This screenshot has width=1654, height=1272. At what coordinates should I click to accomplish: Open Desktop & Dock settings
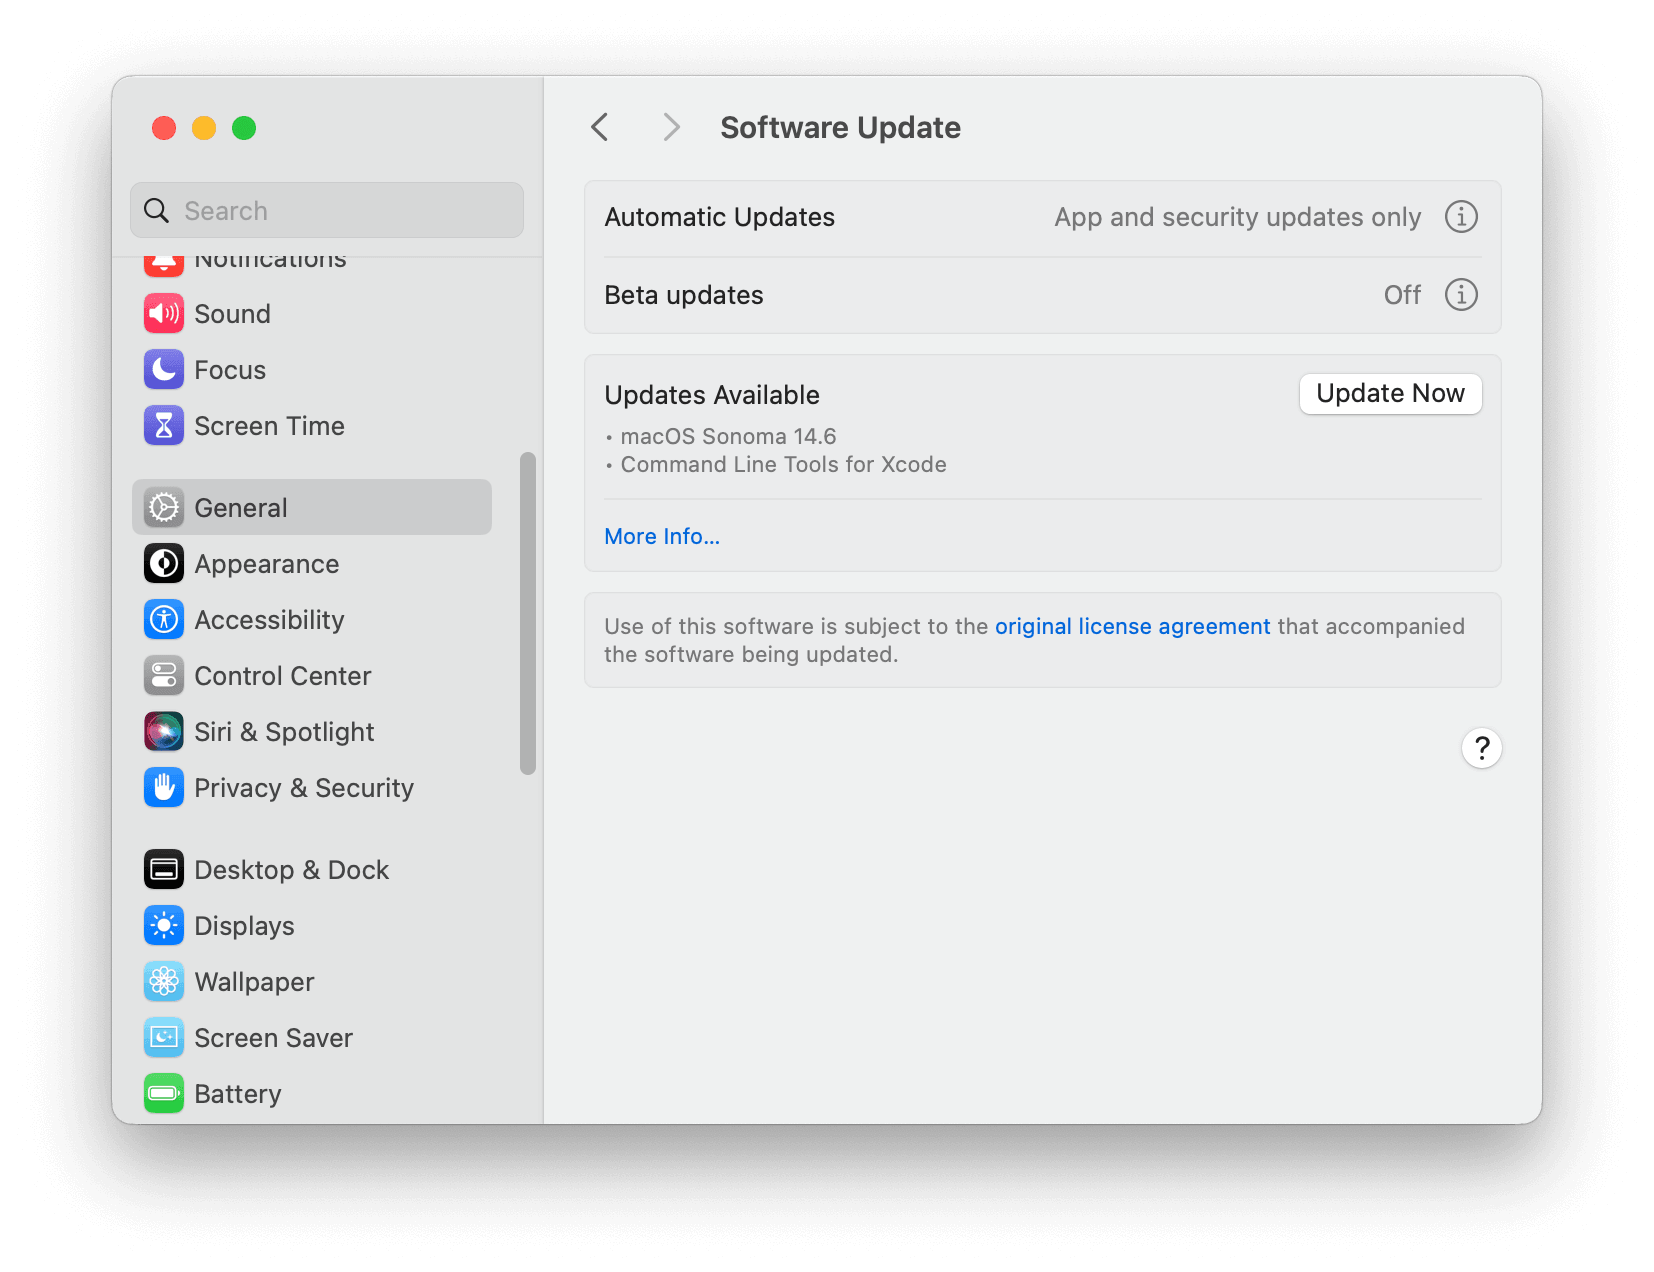click(x=291, y=869)
